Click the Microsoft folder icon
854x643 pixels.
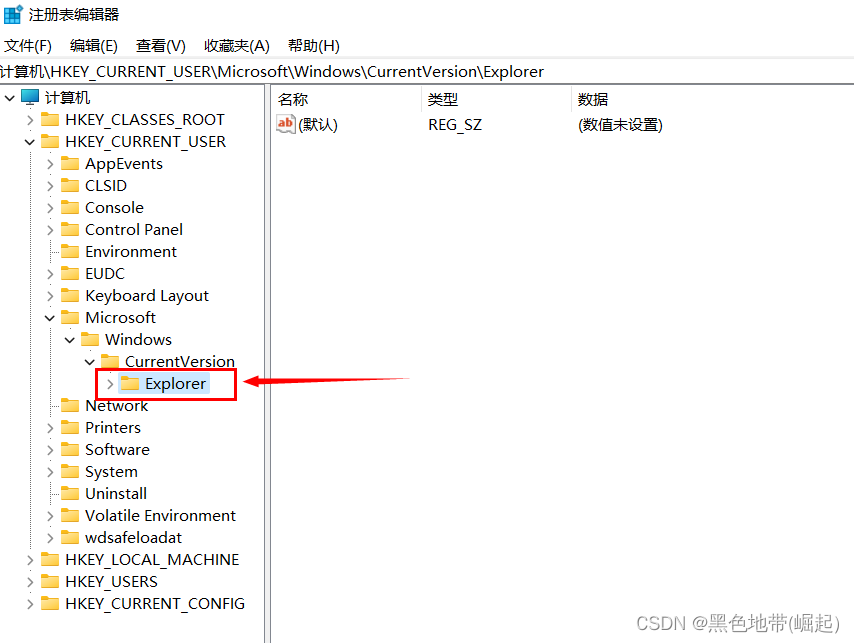tap(70, 317)
